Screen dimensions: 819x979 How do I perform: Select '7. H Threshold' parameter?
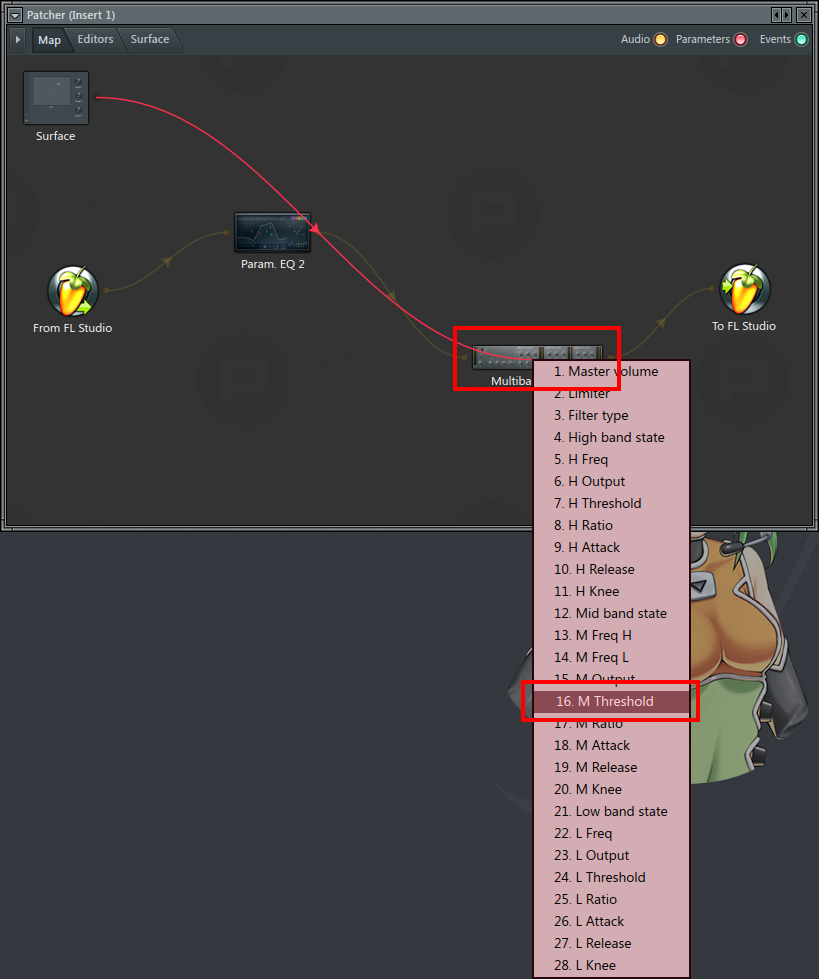click(x=612, y=503)
